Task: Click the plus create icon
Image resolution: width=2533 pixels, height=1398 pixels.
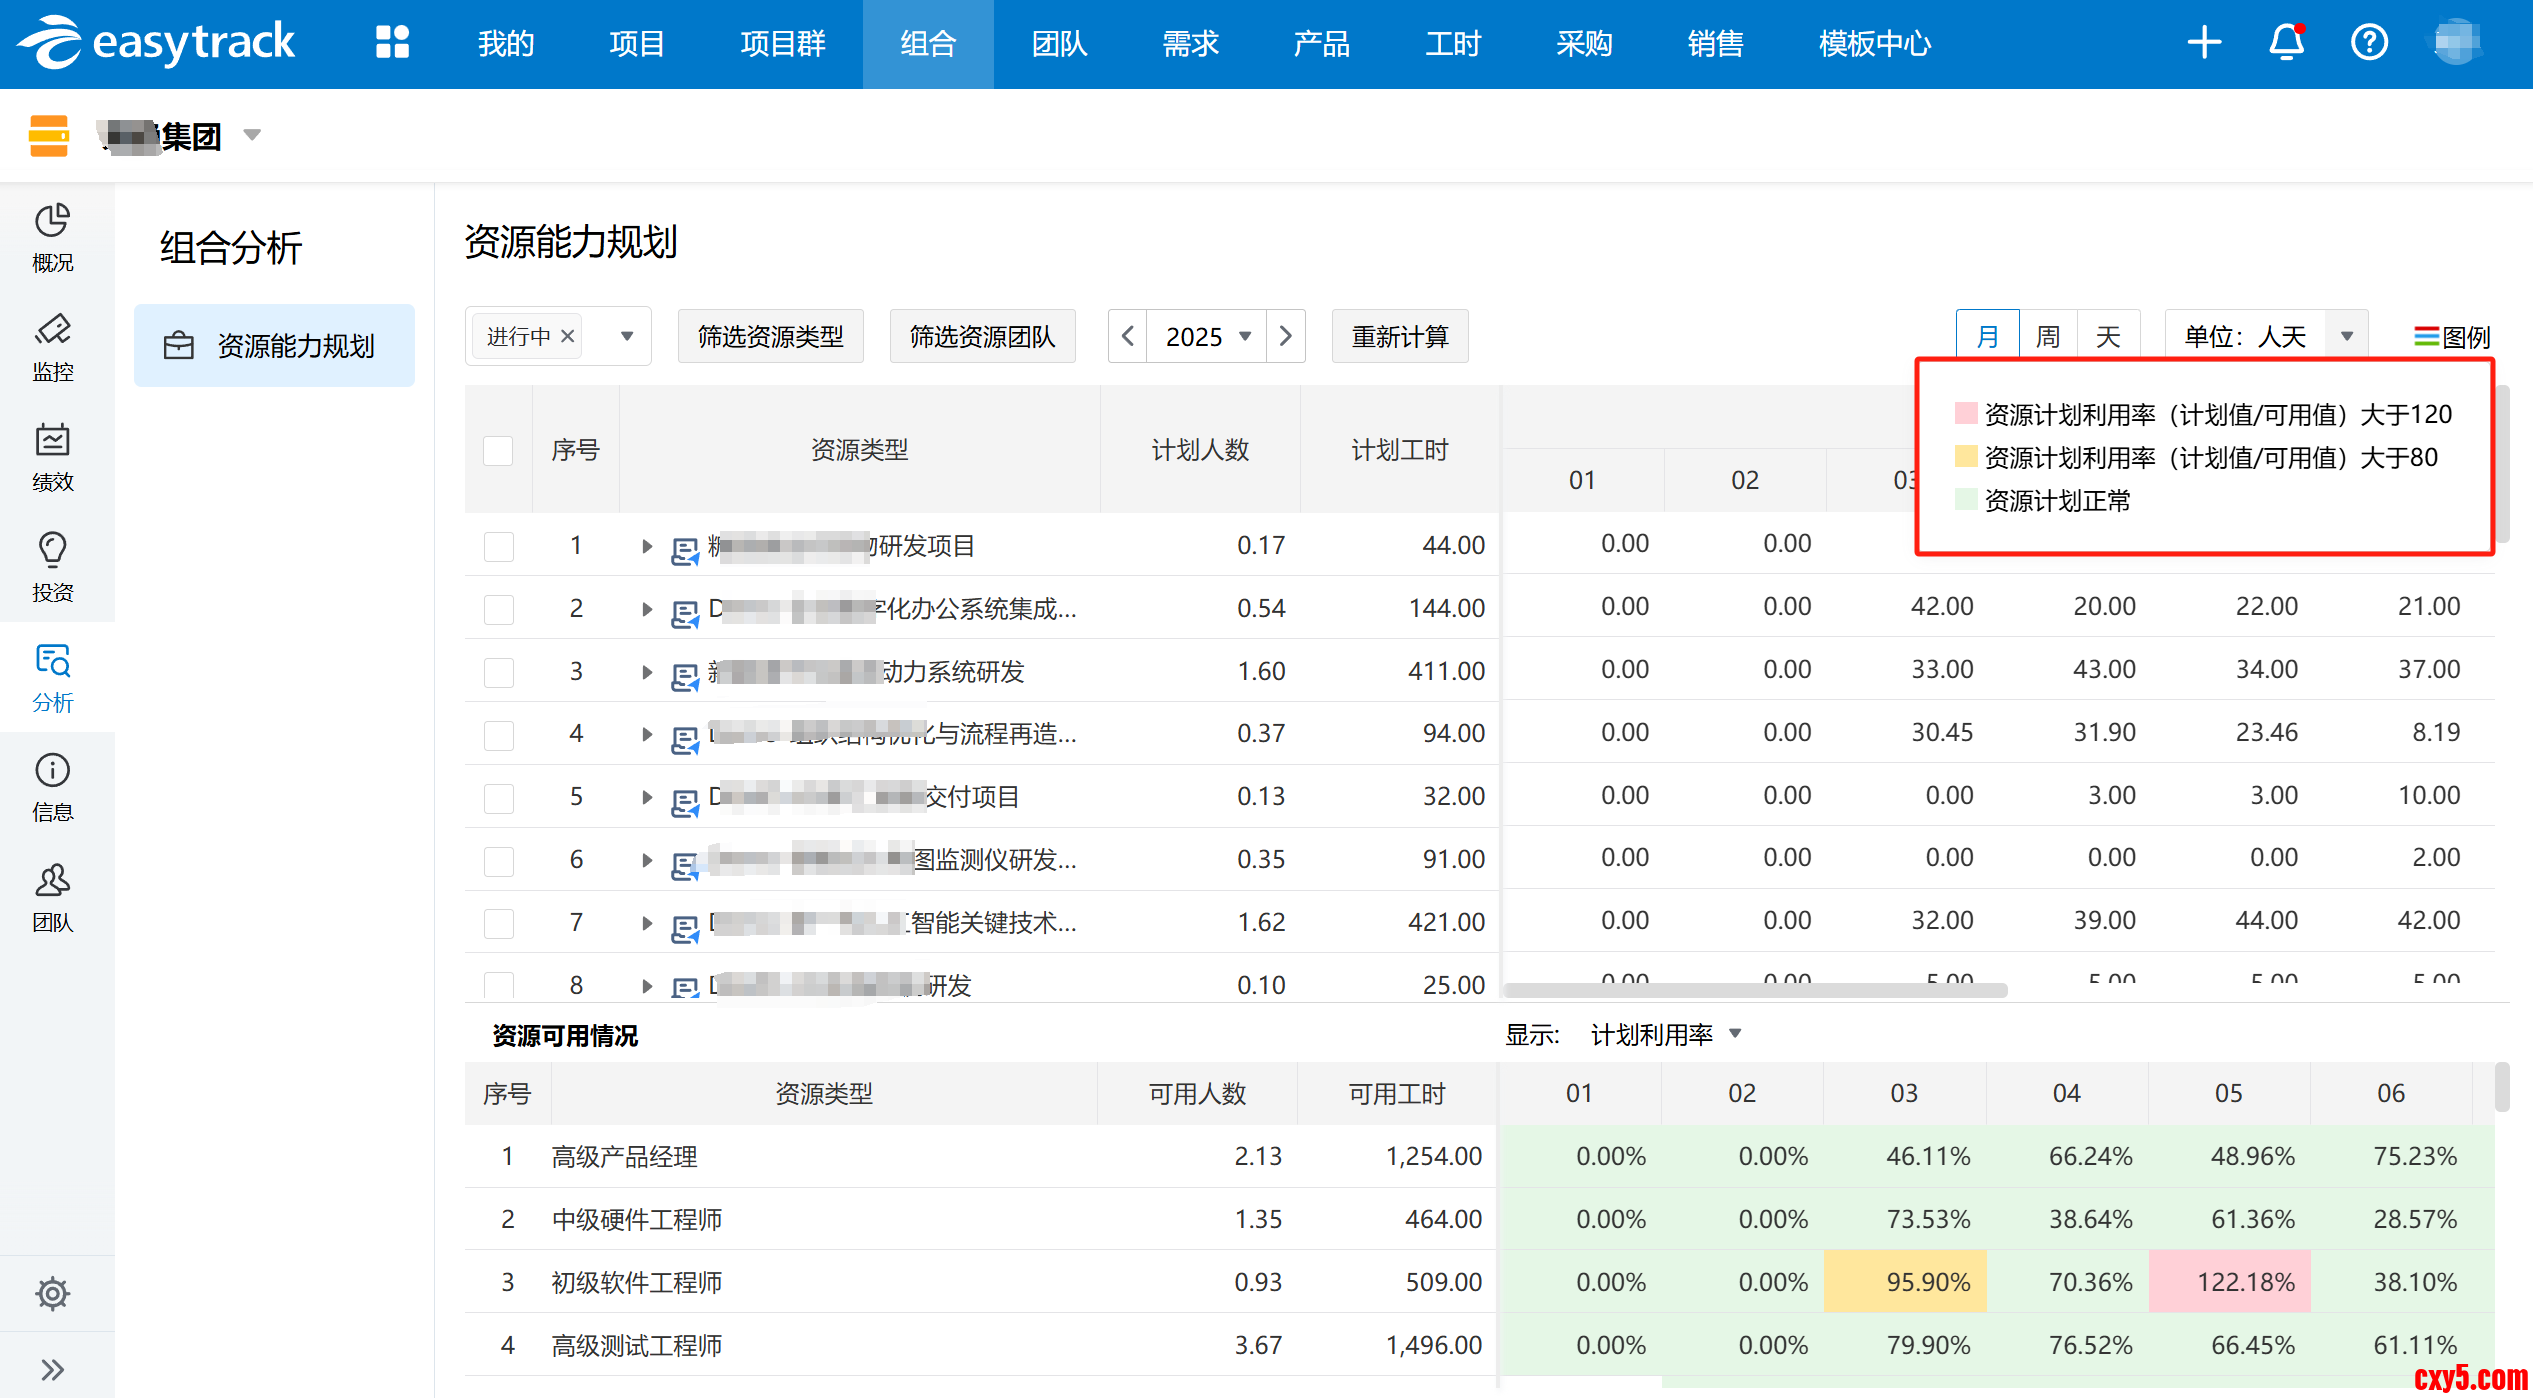Action: pos(2204,43)
